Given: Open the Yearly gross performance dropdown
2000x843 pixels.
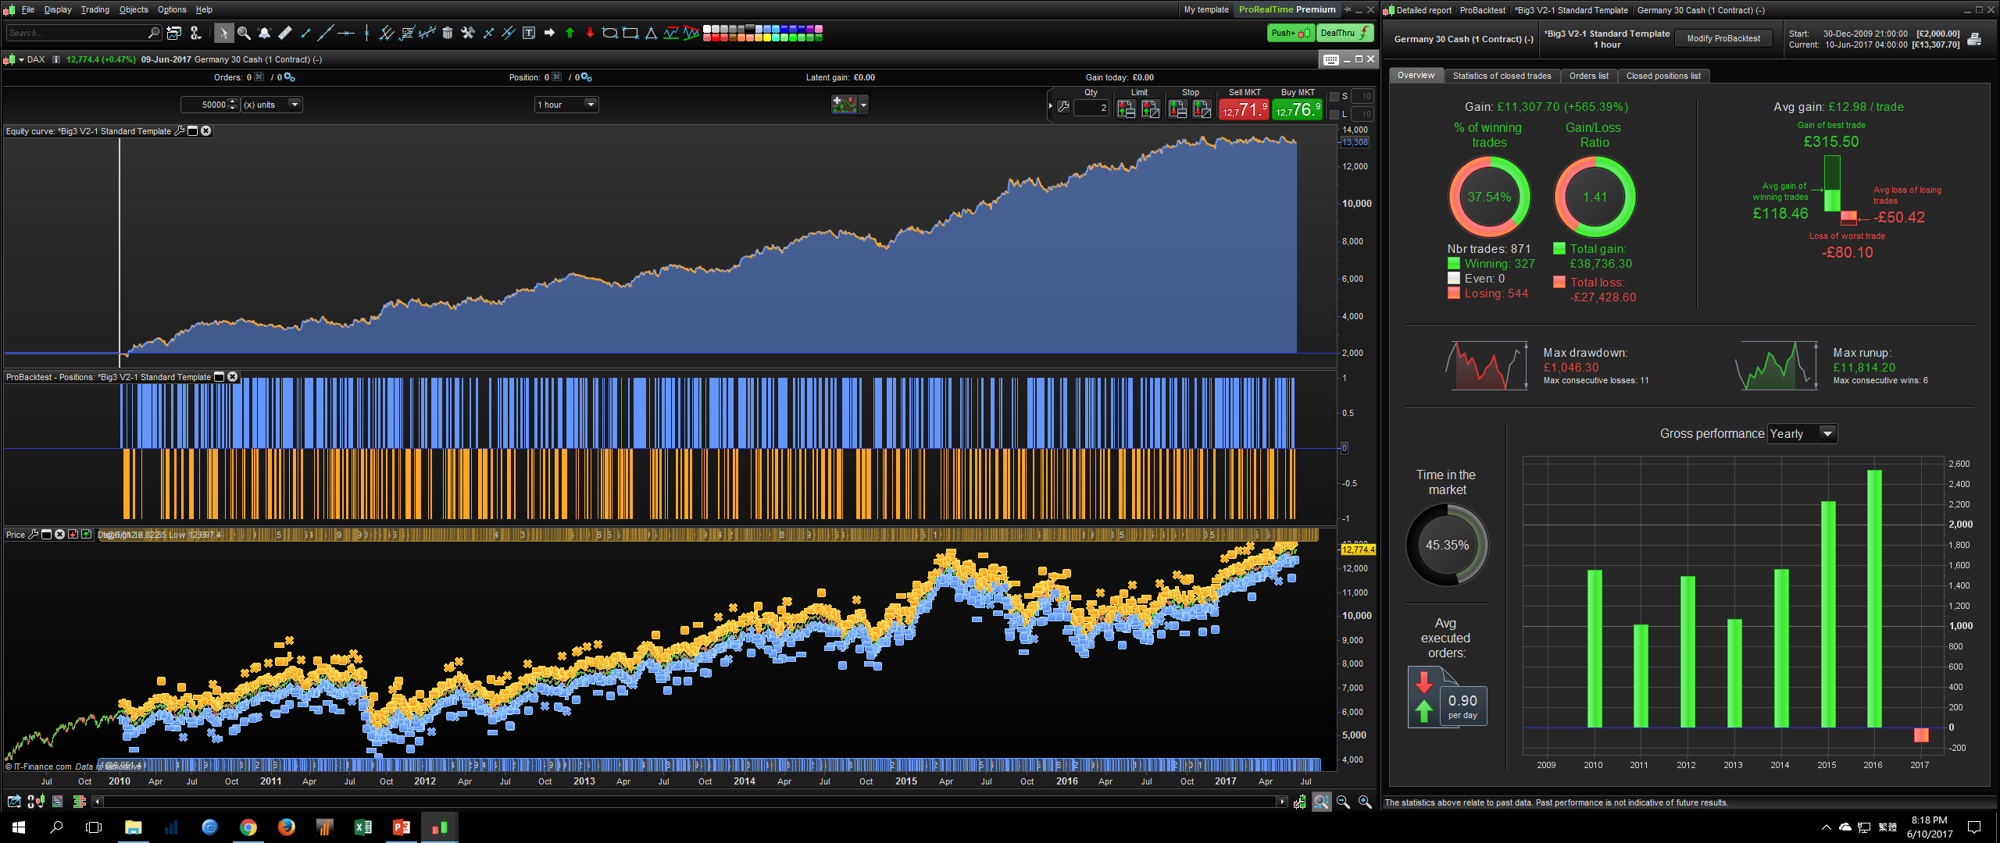Looking at the screenshot, I should 1827,434.
